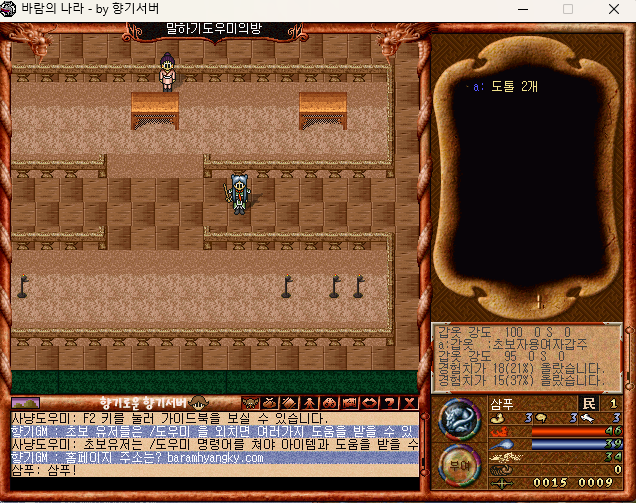Open the monster face icon in toolbar
This screenshot has width=636, height=503.
(x=250, y=403)
